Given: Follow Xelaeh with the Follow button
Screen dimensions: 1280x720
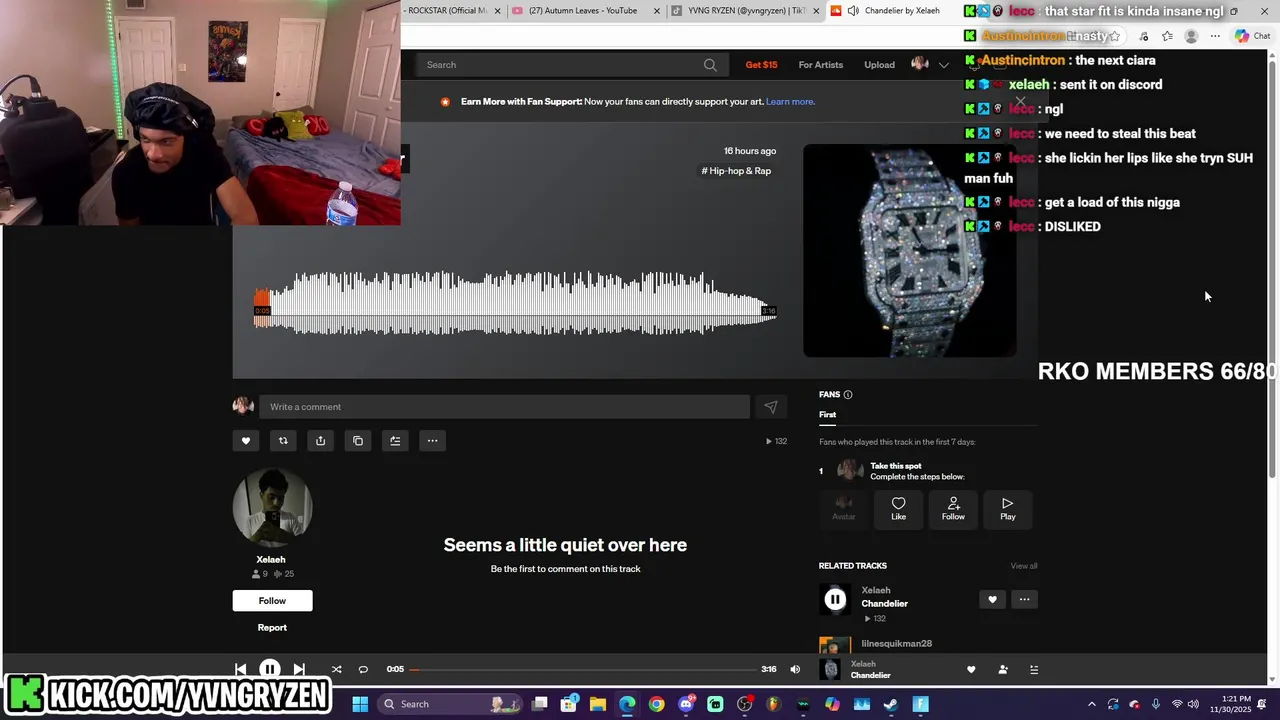Looking at the screenshot, I should tap(272, 600).
